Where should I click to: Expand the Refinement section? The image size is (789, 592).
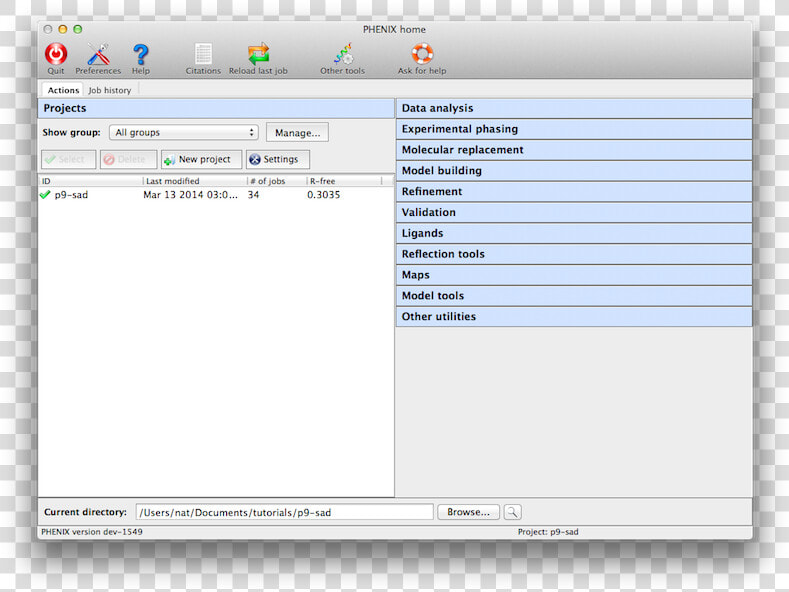point(574,191)
